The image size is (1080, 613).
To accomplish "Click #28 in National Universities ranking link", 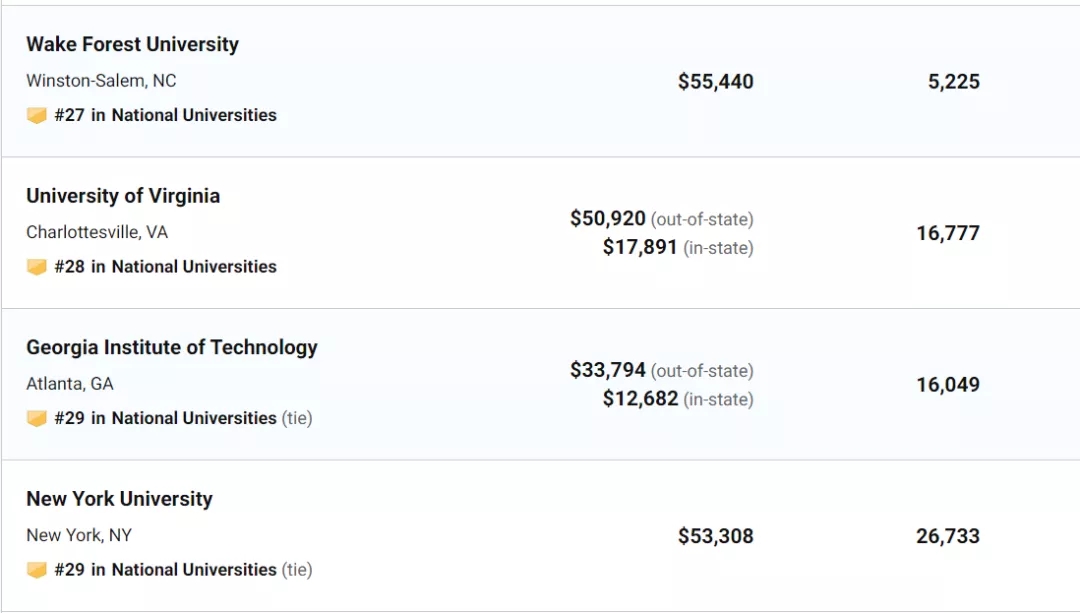I will (x=165, y=267).
